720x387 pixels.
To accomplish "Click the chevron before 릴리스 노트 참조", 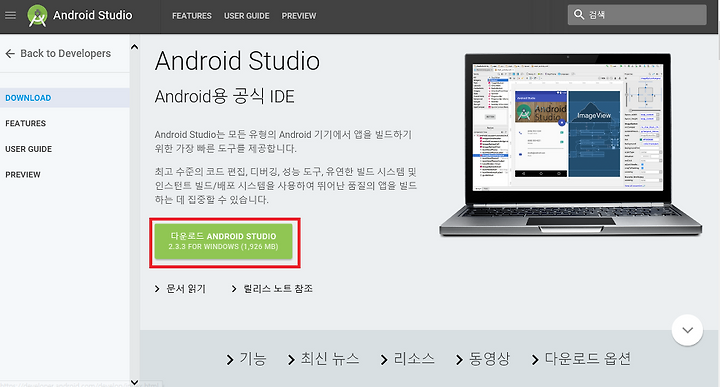I will click(234, 289).
